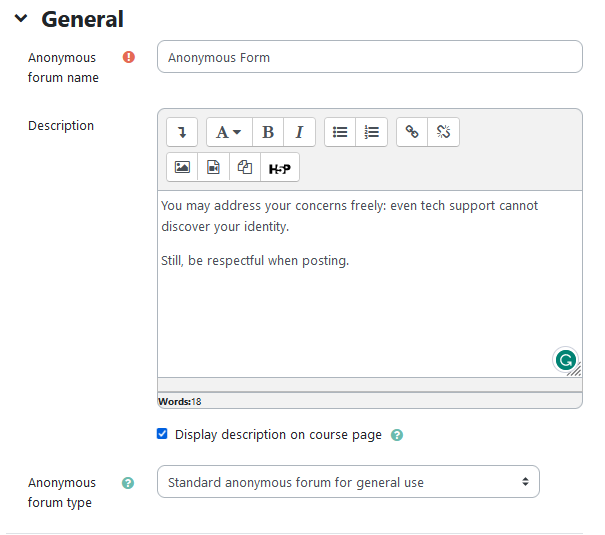This screenshot has width=605, height=535.
Task: Open help for Anonymous forum type
Action: pyautogui.click(x=128, y=483)
